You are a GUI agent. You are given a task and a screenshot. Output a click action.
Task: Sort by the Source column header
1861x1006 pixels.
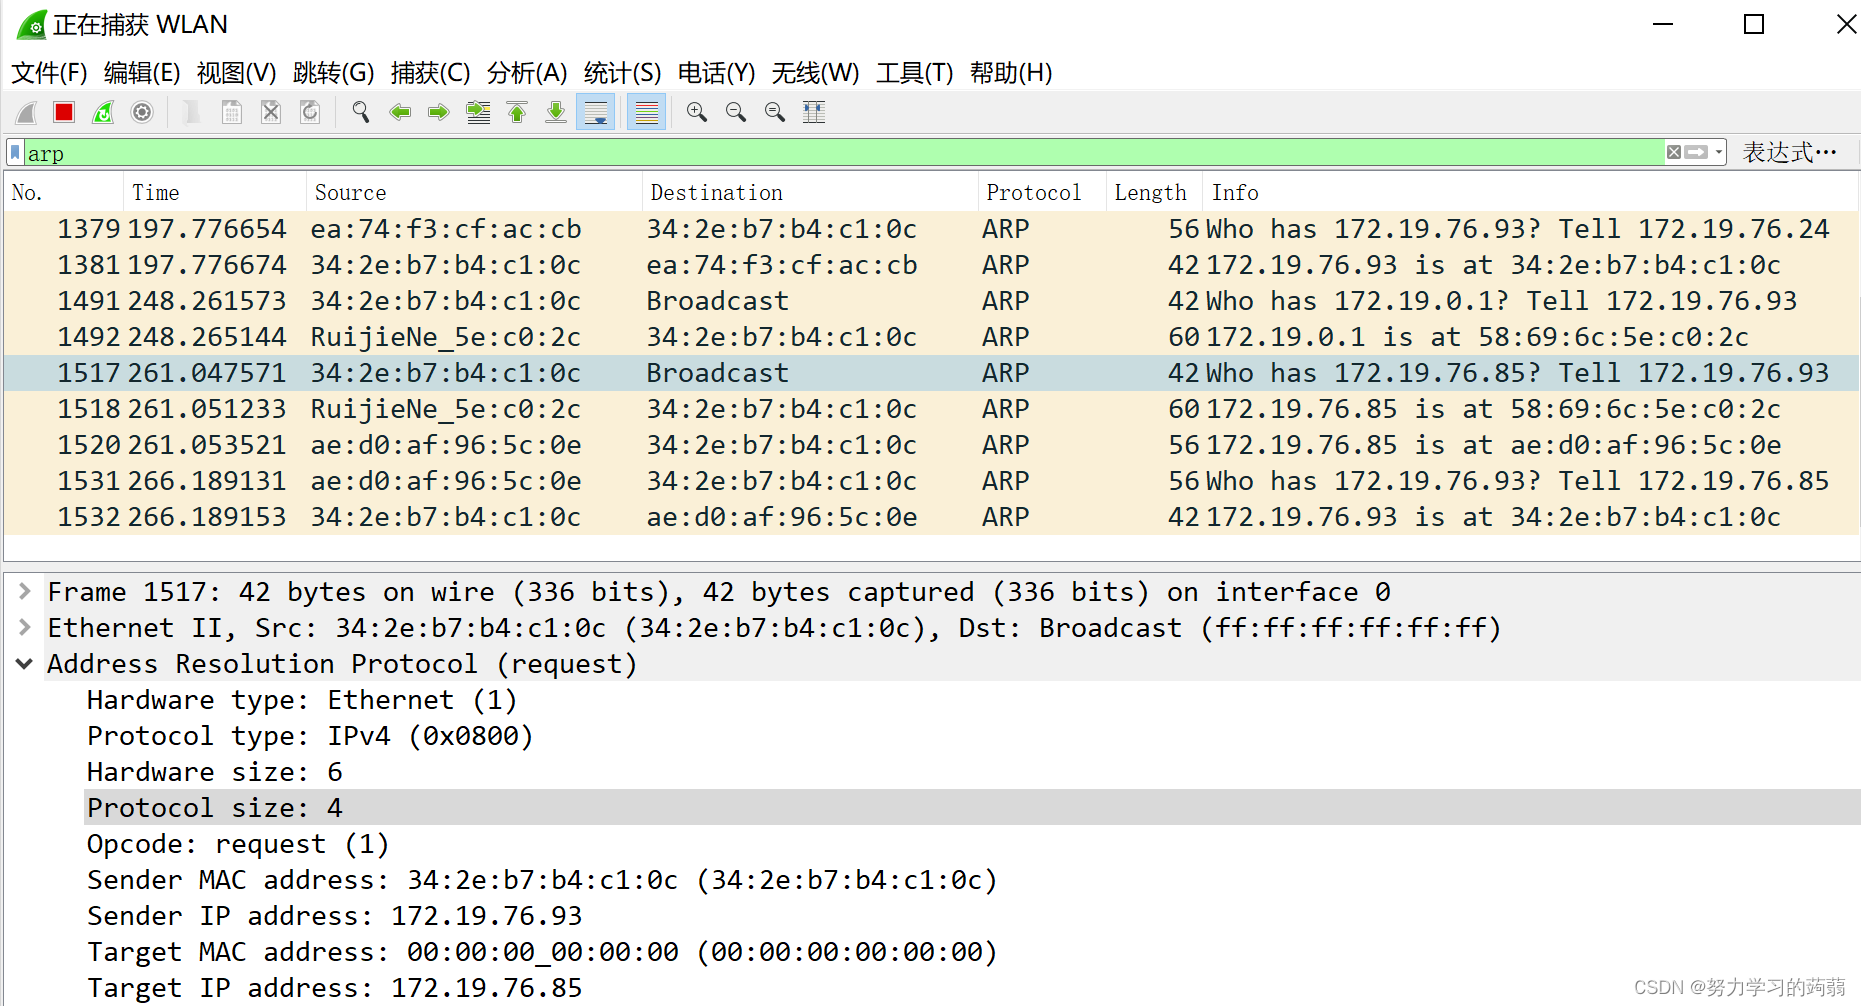[x=474, y=192]
